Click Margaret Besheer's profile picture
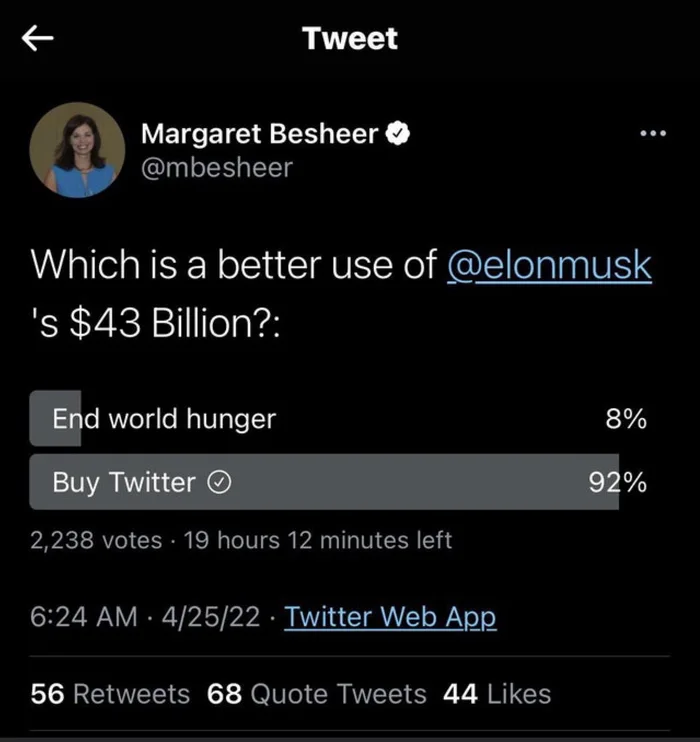This screenshot has height=742, width=700. [78, 150]
